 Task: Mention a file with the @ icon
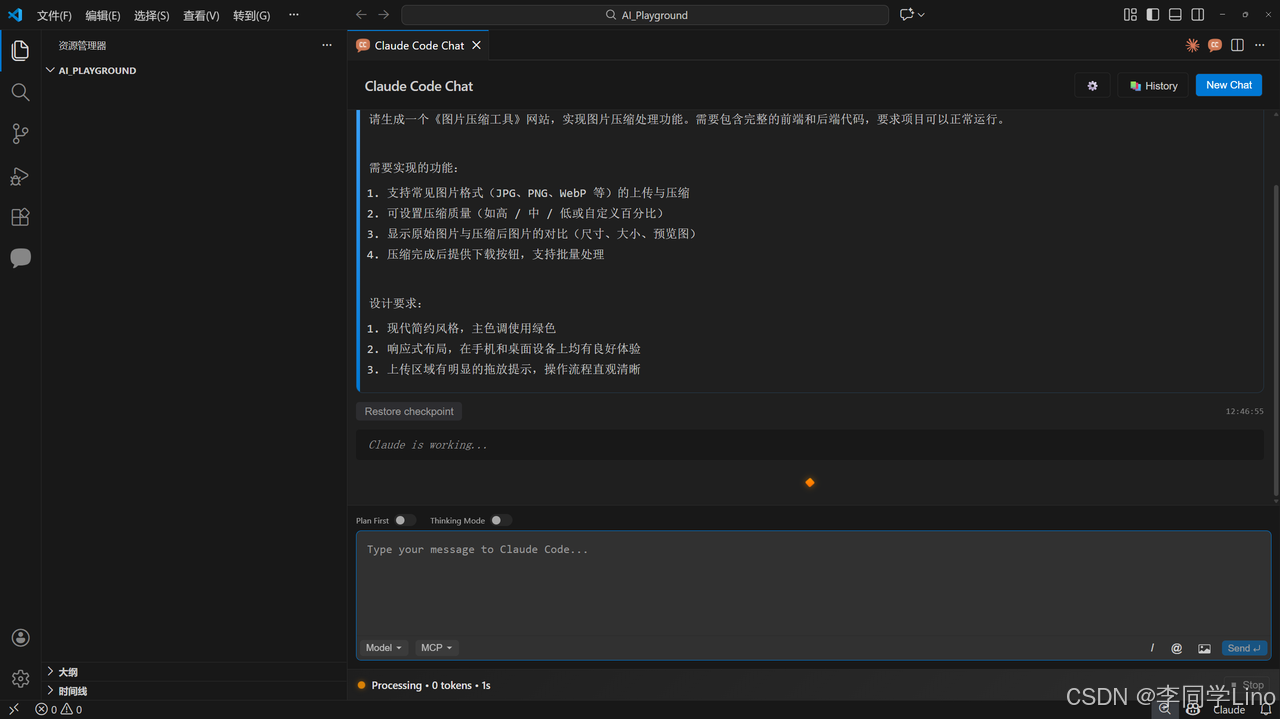coord(1177,648)
